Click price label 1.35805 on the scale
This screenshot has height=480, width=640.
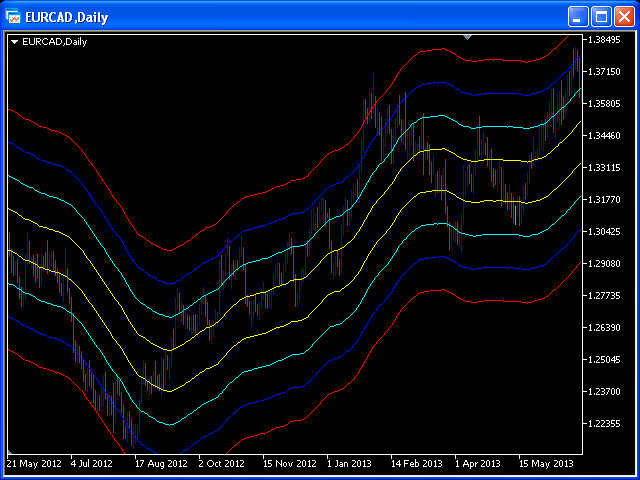(x=605, y=104)
